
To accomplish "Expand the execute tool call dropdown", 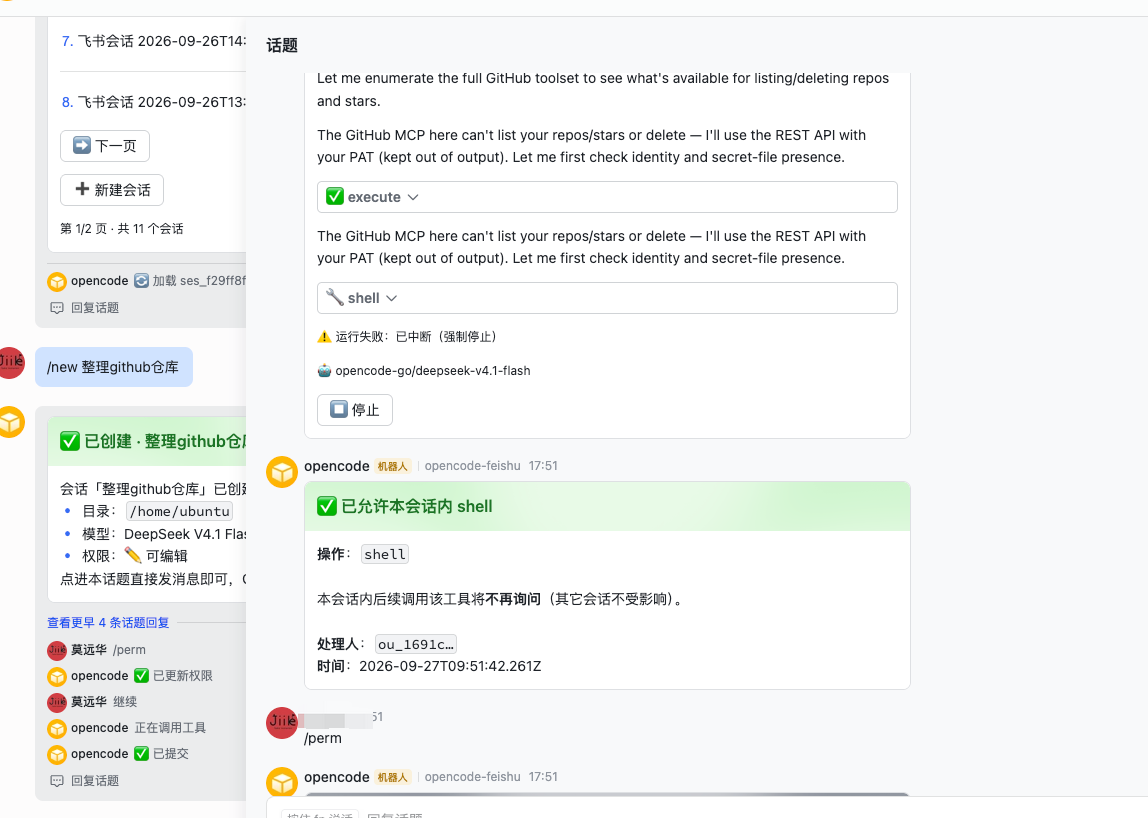I will pos(607,197).
